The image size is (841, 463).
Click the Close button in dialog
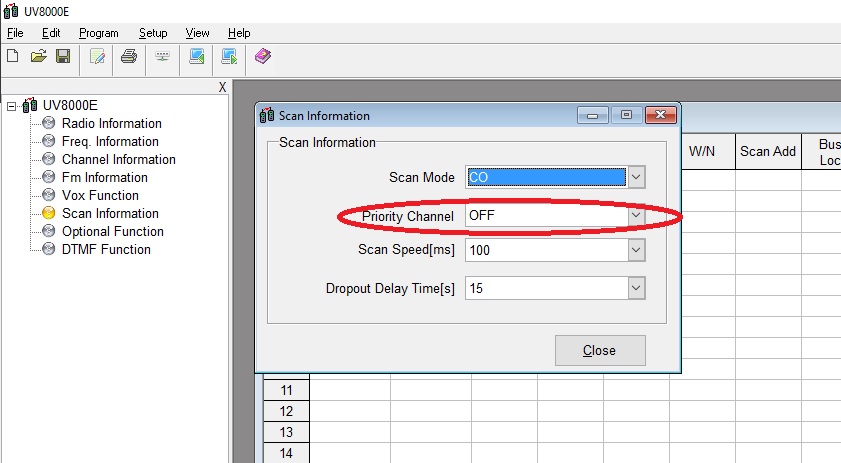(600, 350)
